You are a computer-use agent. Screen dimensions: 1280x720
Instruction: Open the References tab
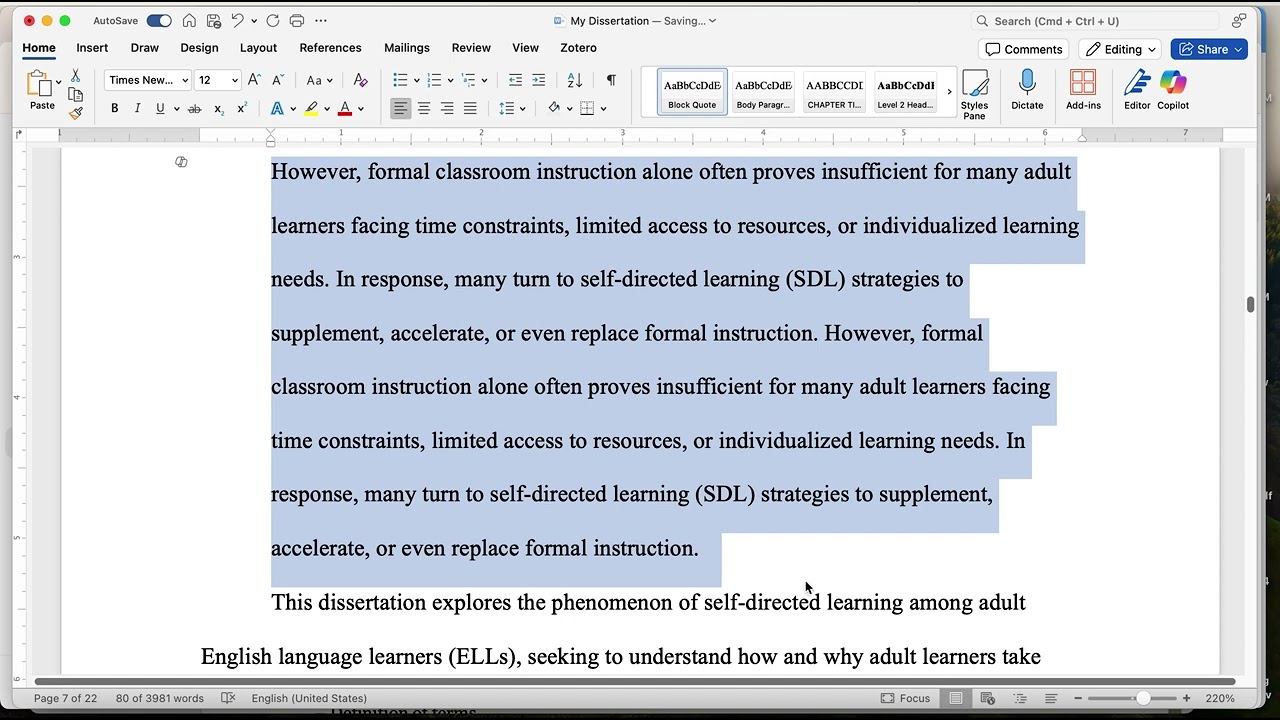click(x=330, y=47)
